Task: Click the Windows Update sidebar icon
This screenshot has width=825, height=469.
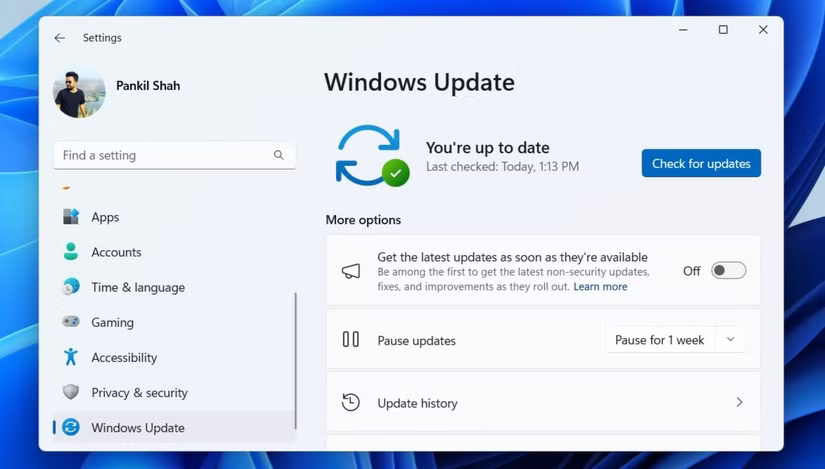Action: point(71,427)
